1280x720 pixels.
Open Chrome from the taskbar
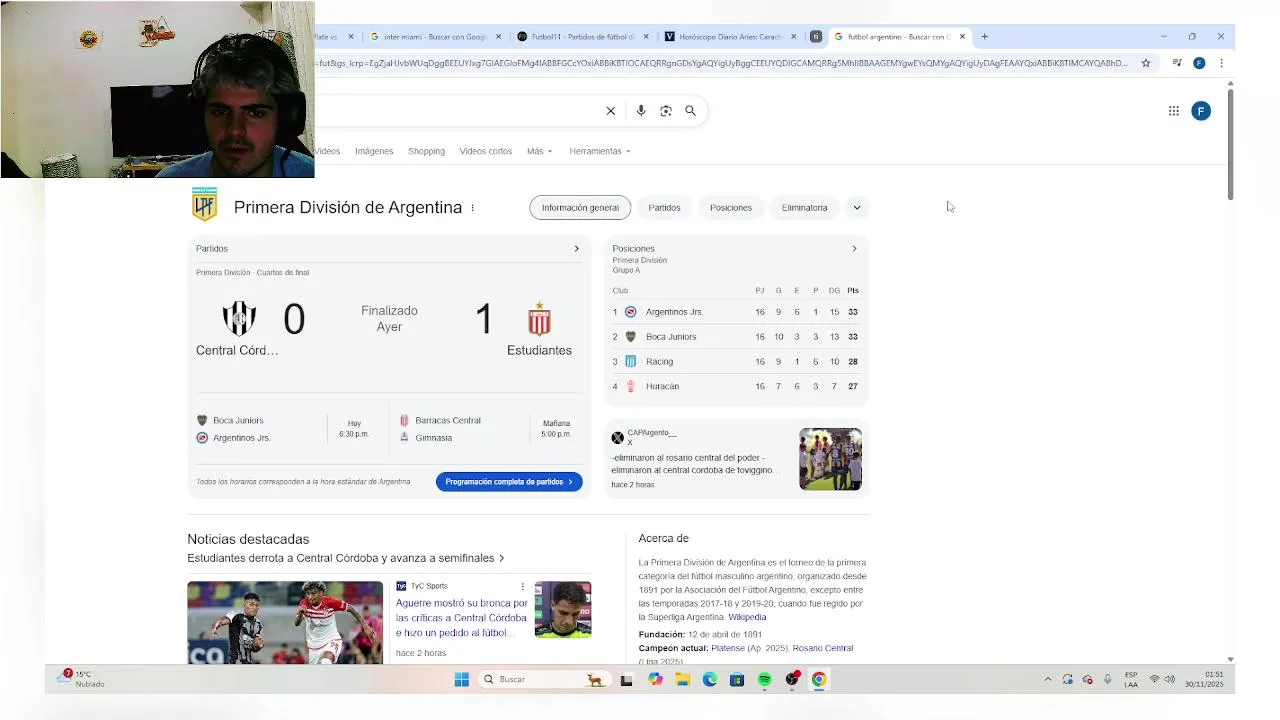pyautogui.click(x=819, y=680)
